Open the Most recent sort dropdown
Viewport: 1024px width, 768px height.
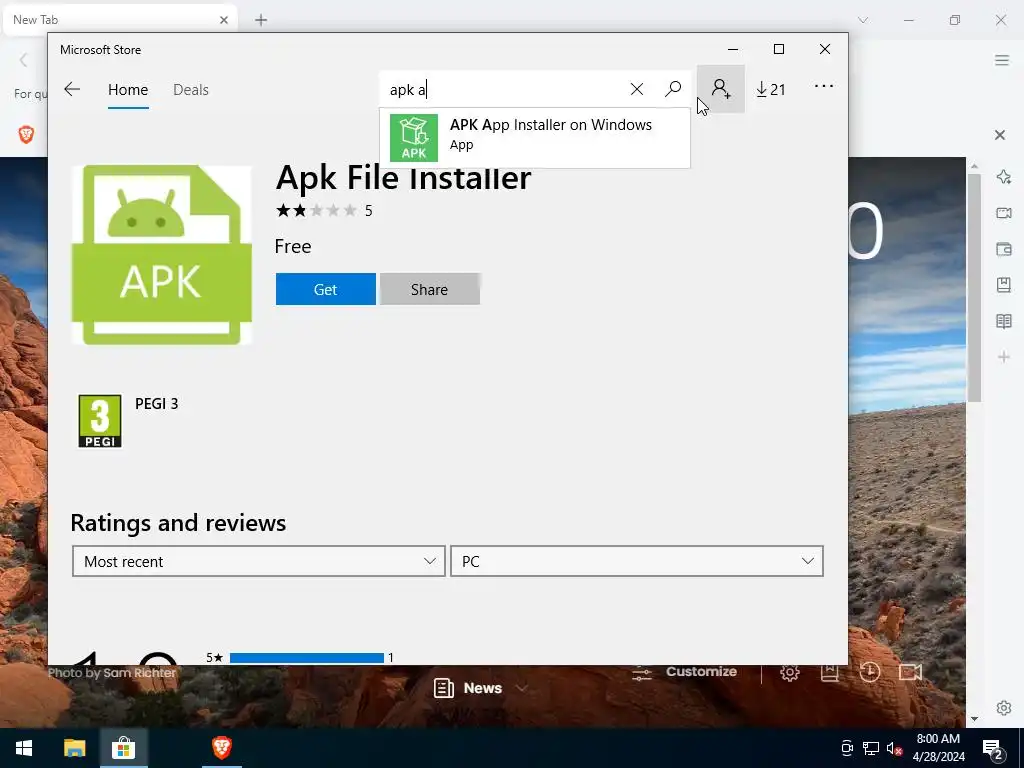[x=259, y=561]
